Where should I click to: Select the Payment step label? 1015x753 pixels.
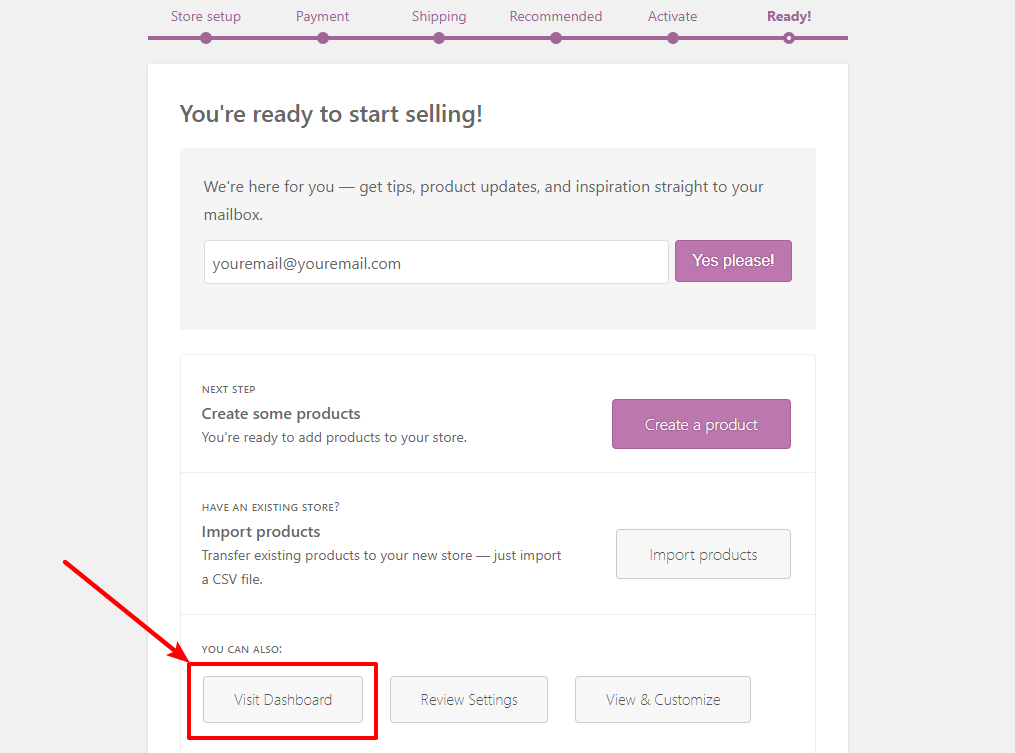(x=323, y=16)
